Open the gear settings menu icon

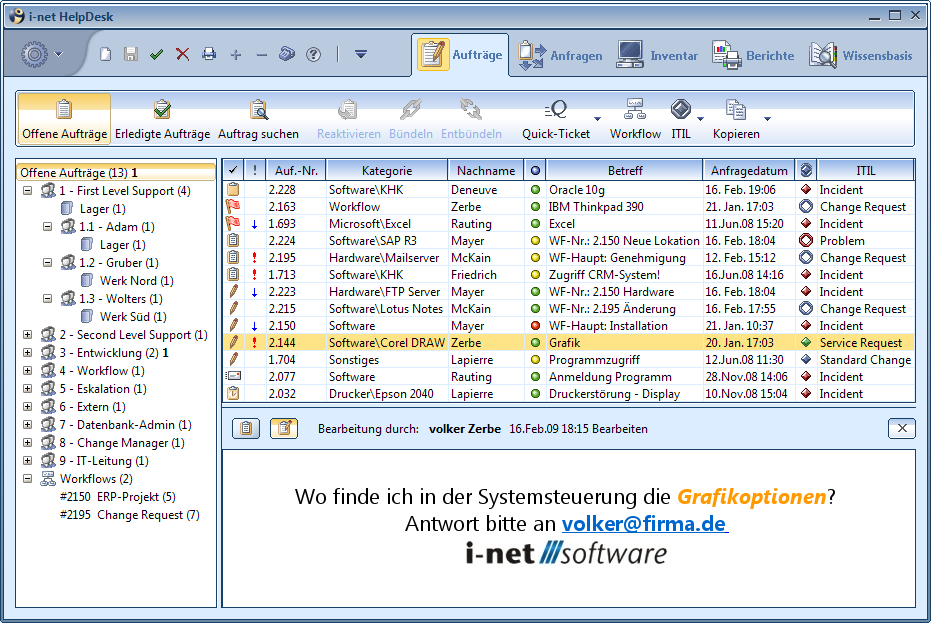(x=34, y=55)
